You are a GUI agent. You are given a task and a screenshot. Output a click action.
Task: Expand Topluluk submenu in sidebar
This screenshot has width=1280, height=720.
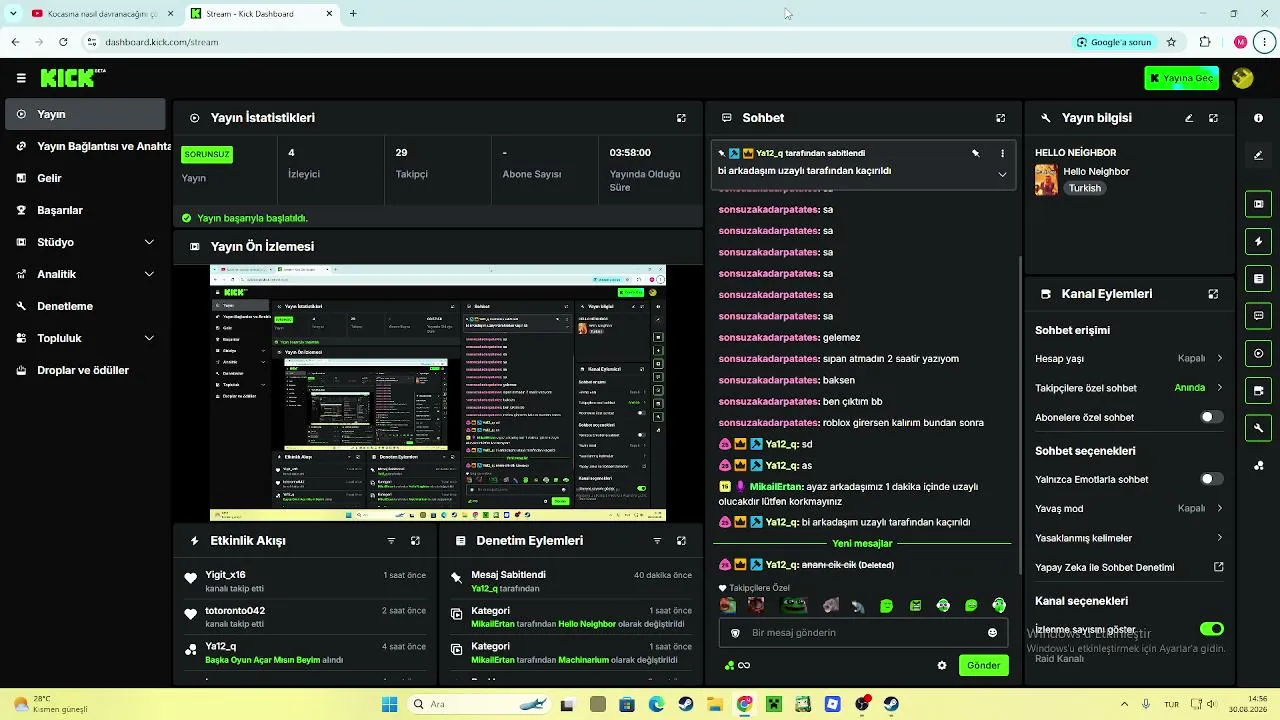click(x=149, y=338)
